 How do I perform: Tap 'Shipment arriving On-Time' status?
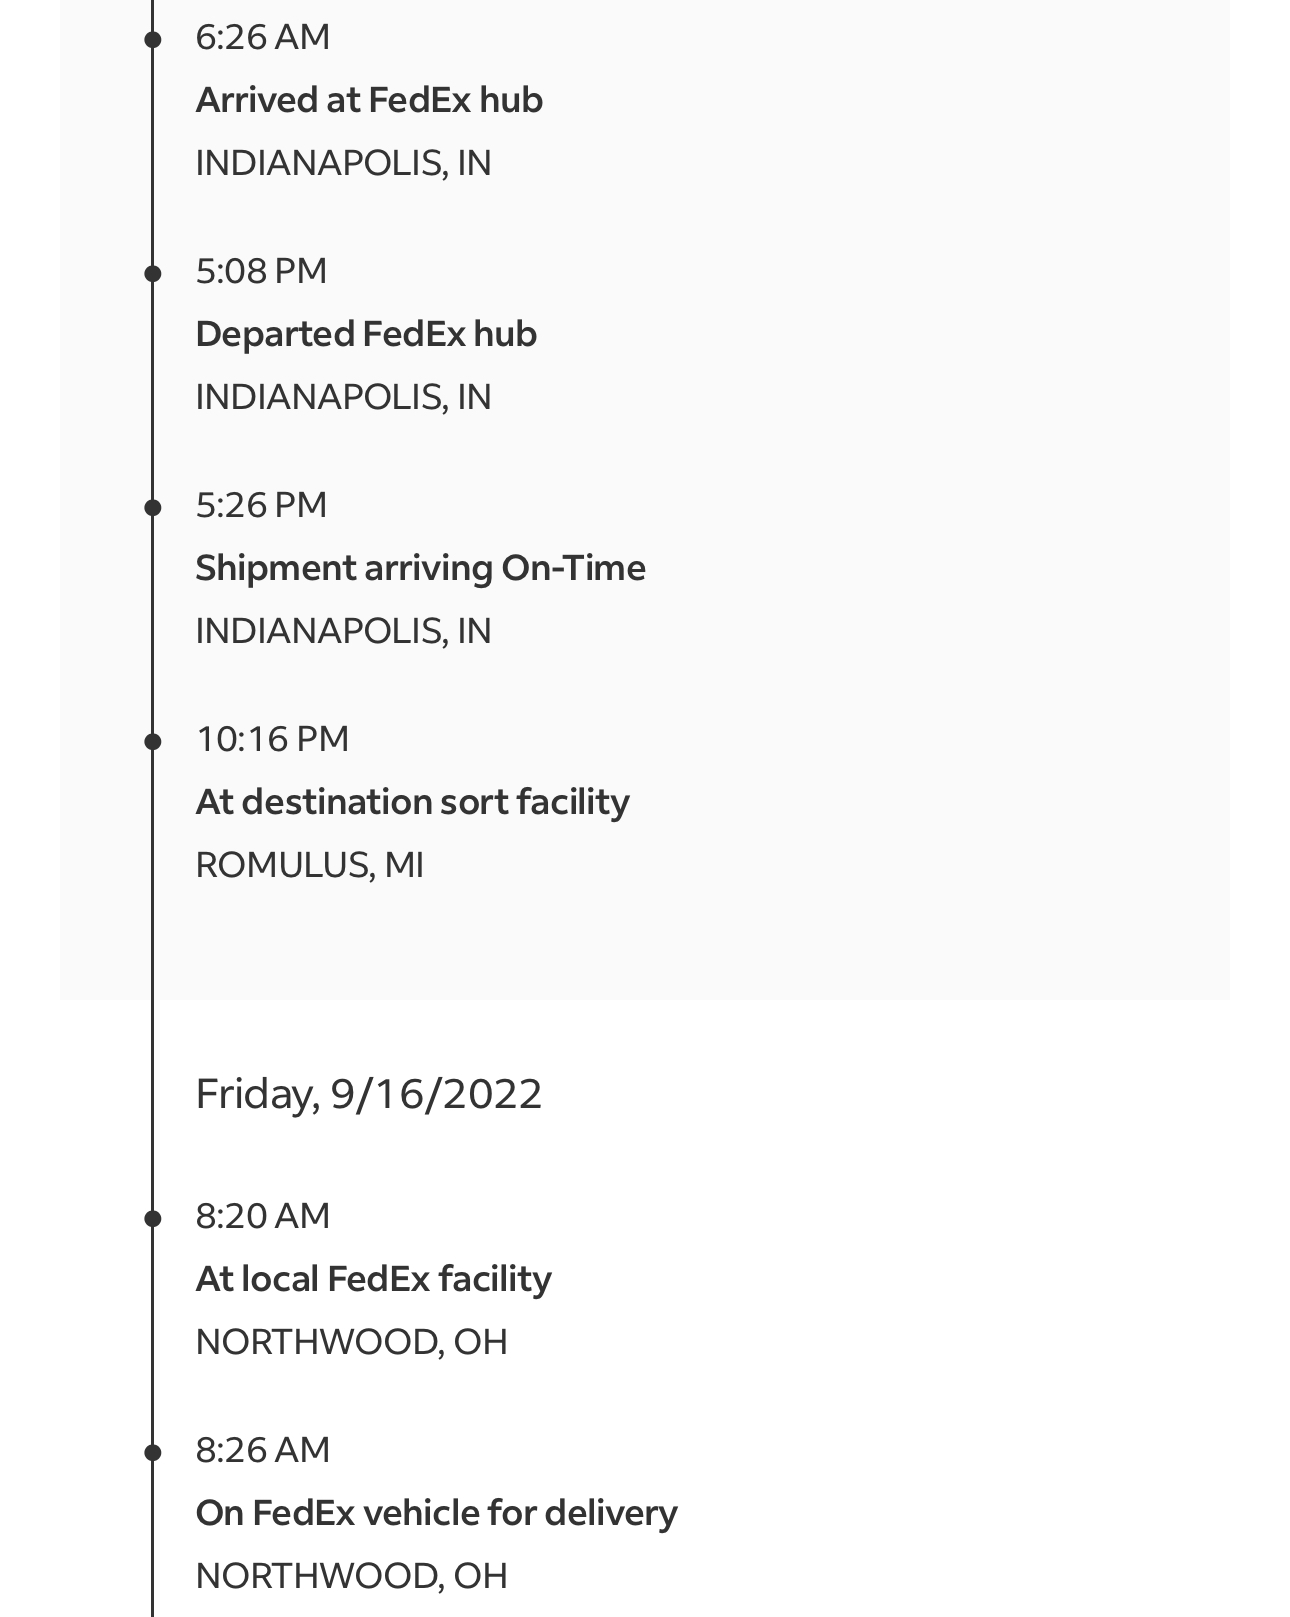420,568
